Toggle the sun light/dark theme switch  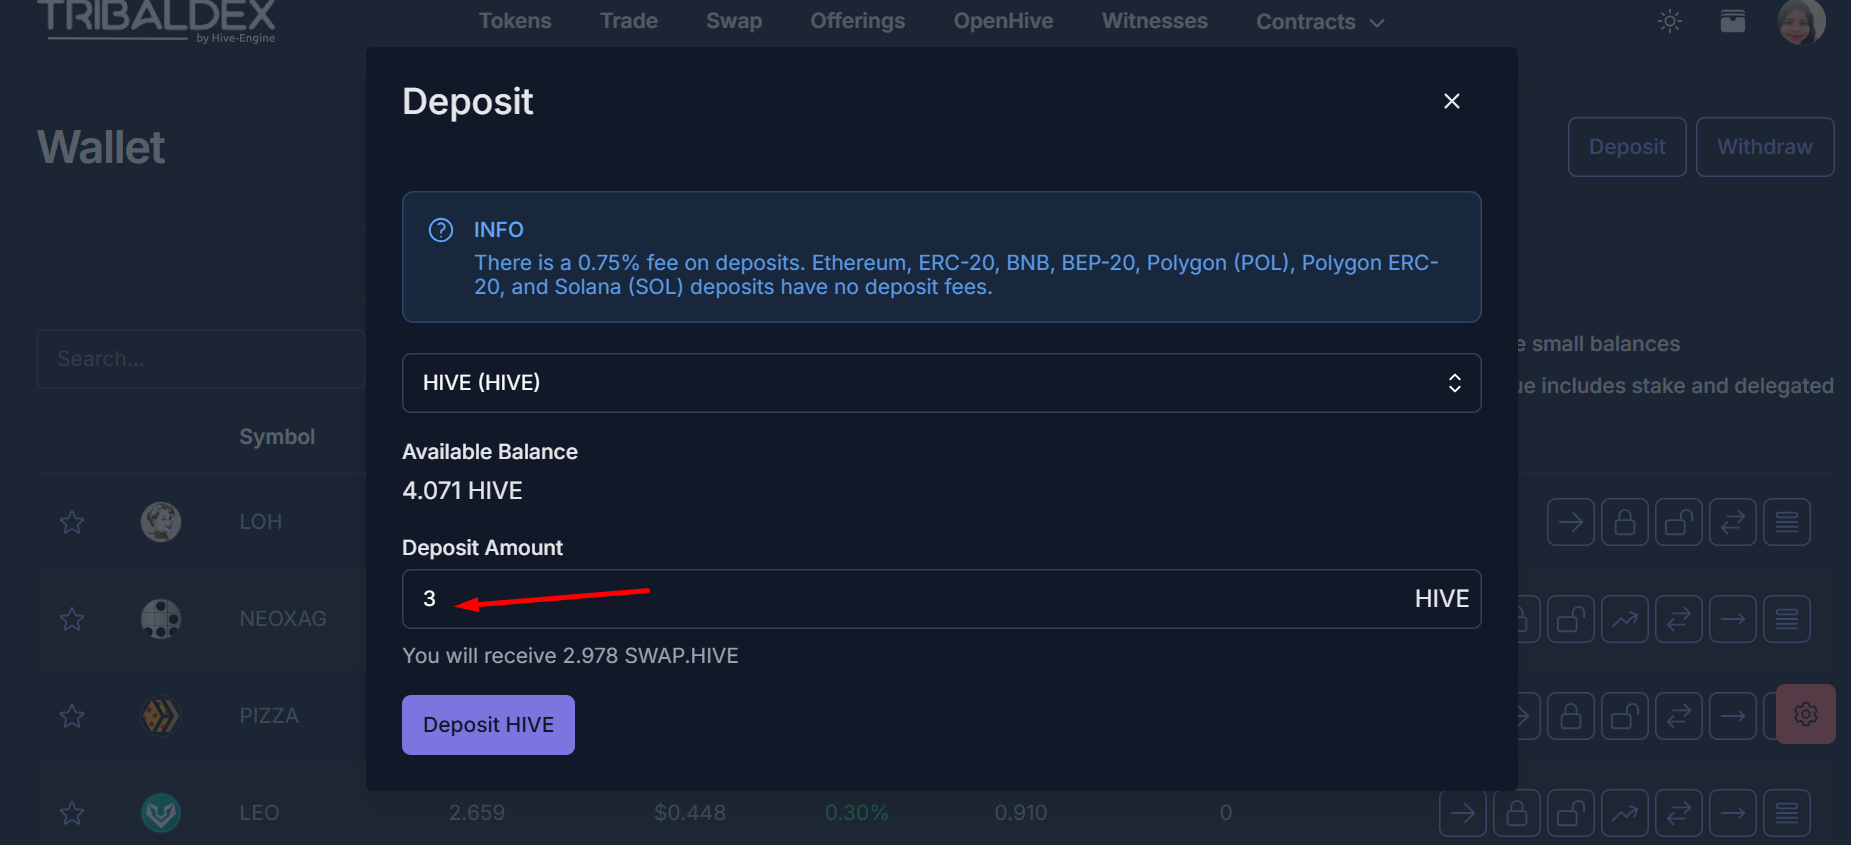pyautogui.click(x=1670, y=21)
